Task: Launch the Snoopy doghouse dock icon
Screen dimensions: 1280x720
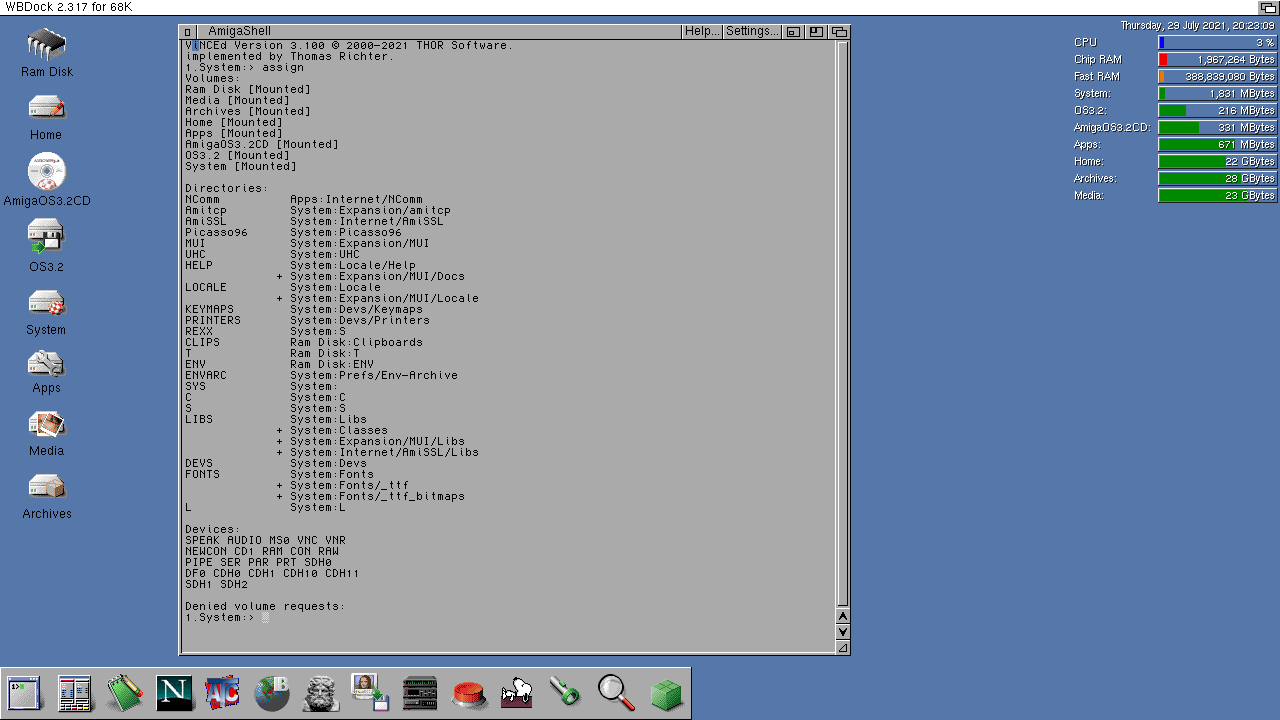Action: pos(517,693)
